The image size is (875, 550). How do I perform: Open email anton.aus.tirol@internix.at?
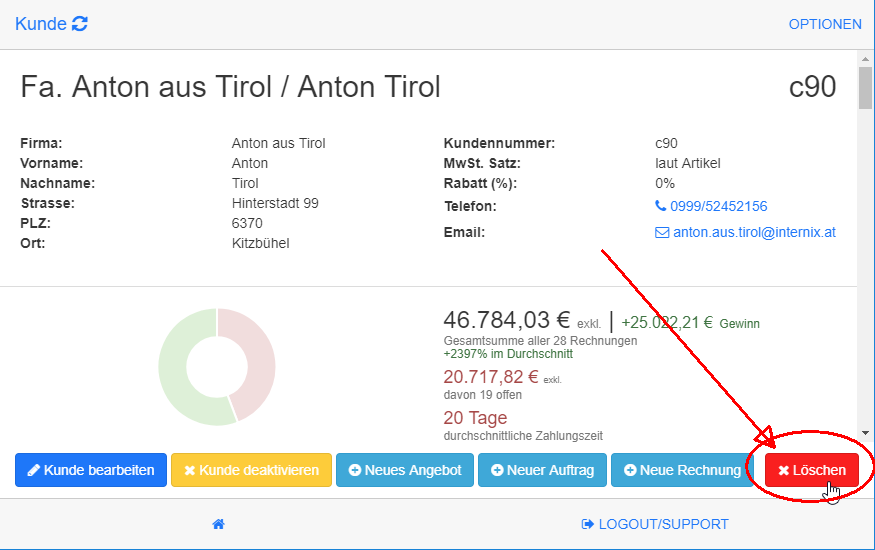coord(754,232)
